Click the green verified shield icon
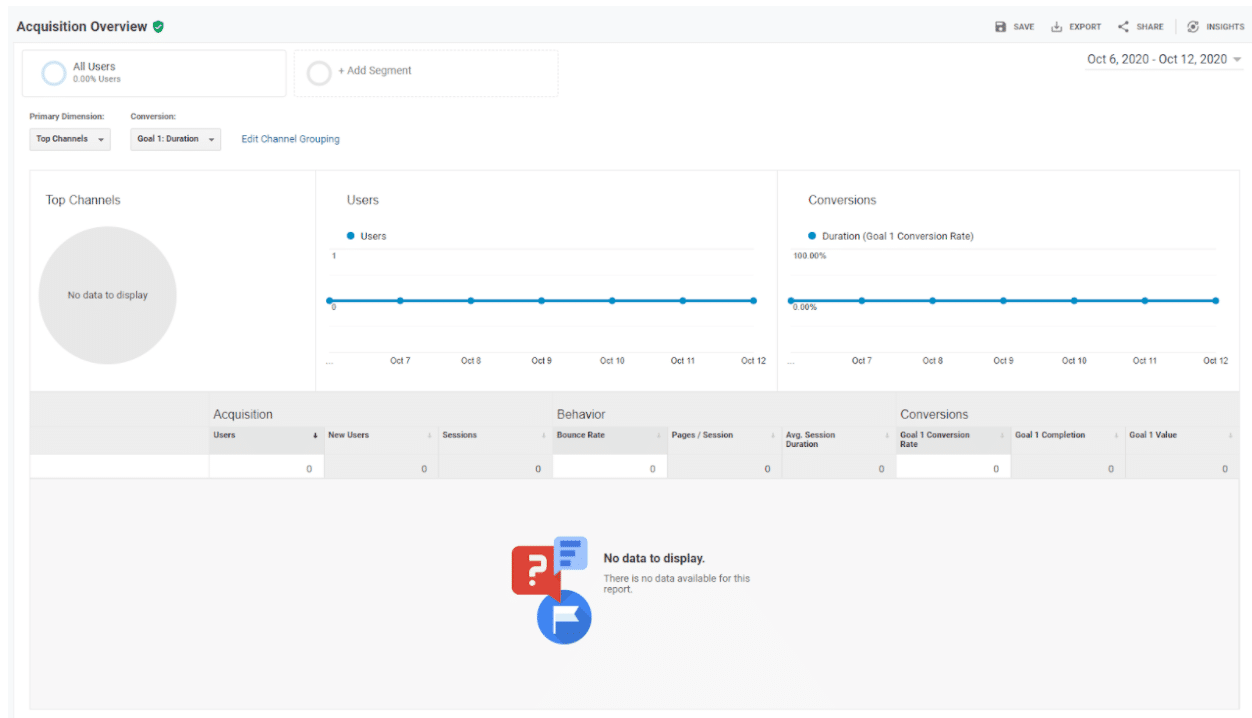1252x718 pixels. (158, 27)
